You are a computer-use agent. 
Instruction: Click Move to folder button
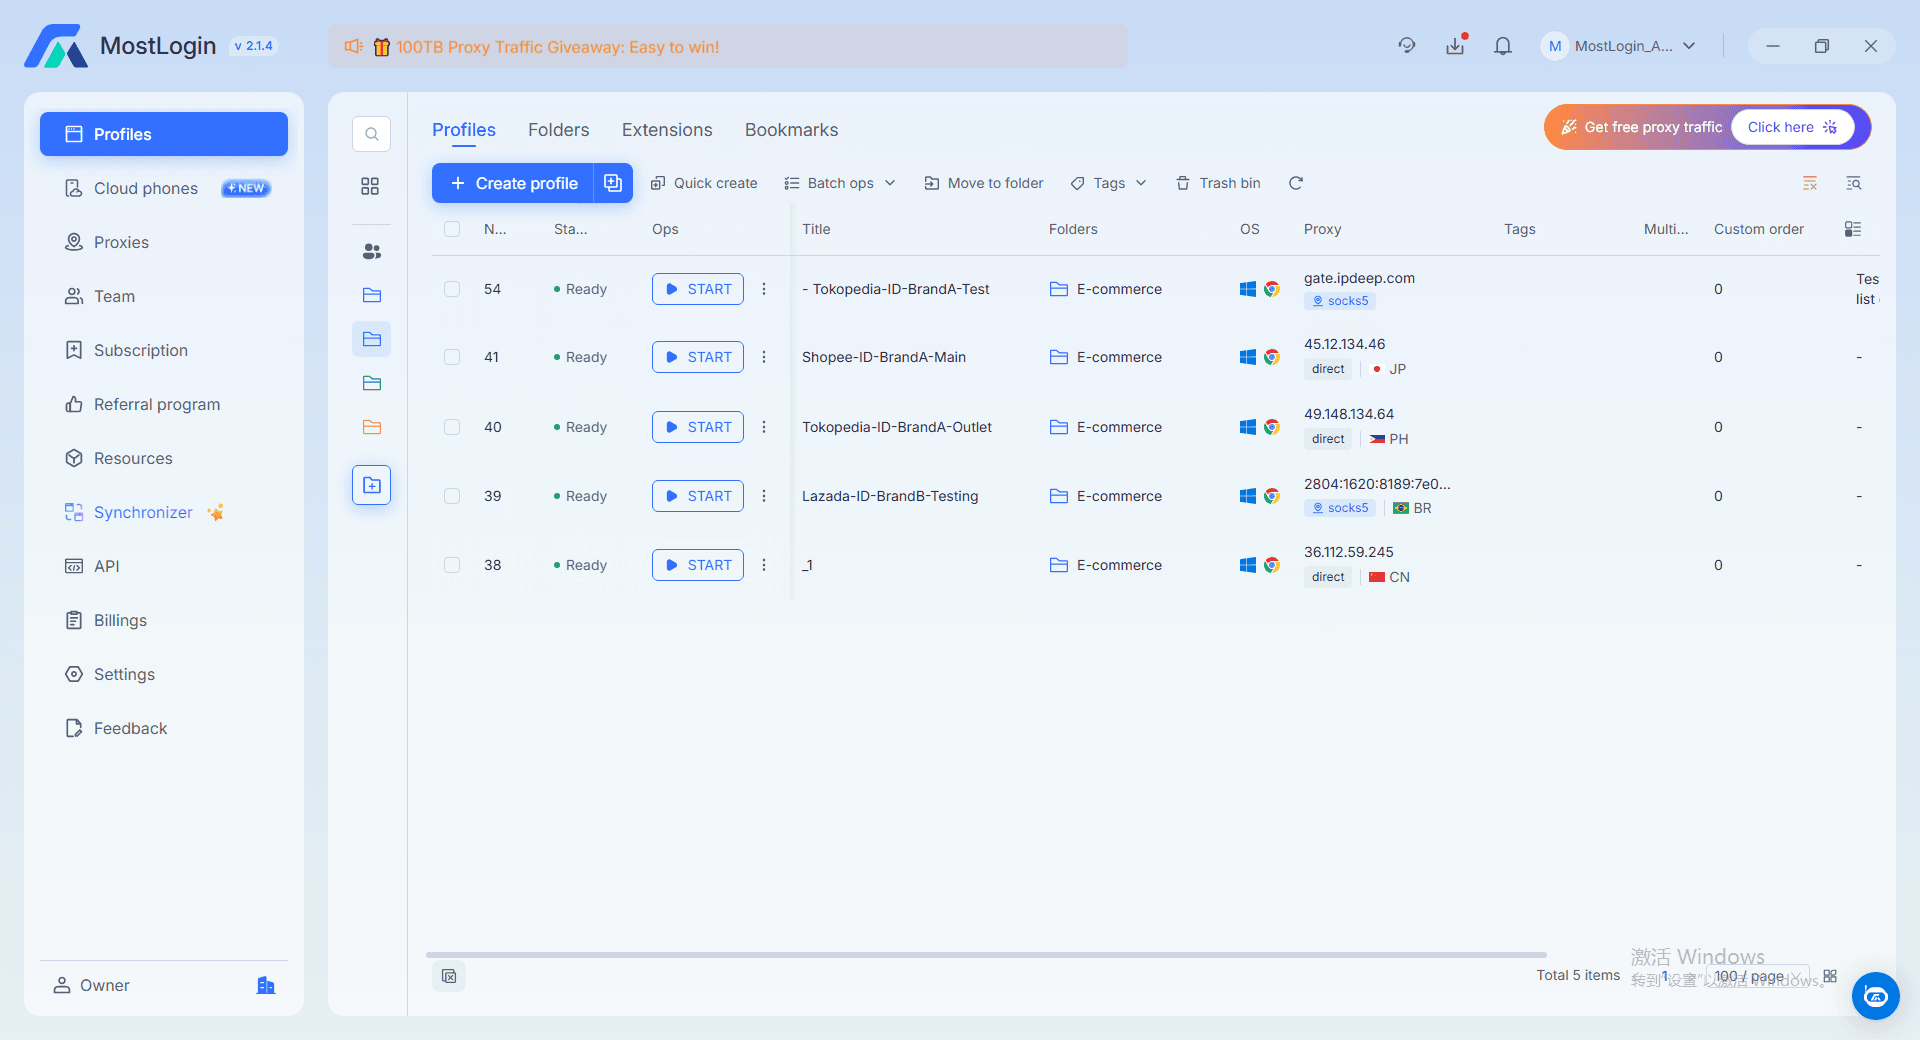click(984, 183)
